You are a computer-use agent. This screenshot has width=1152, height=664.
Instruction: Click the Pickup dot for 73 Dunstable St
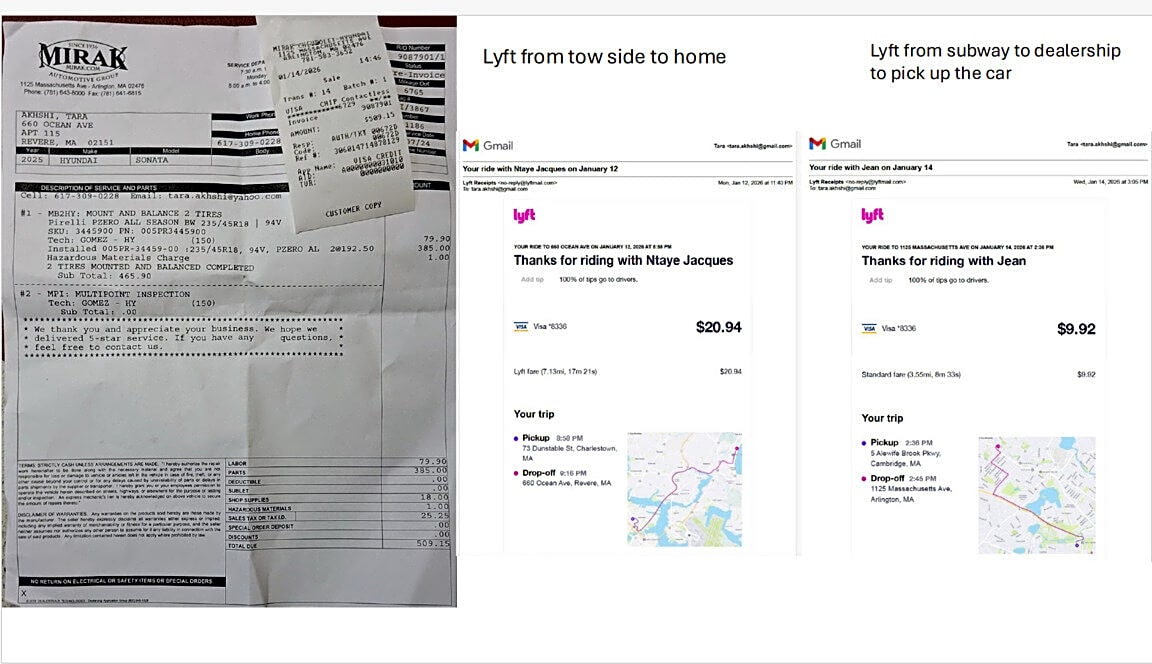point(516,438)
